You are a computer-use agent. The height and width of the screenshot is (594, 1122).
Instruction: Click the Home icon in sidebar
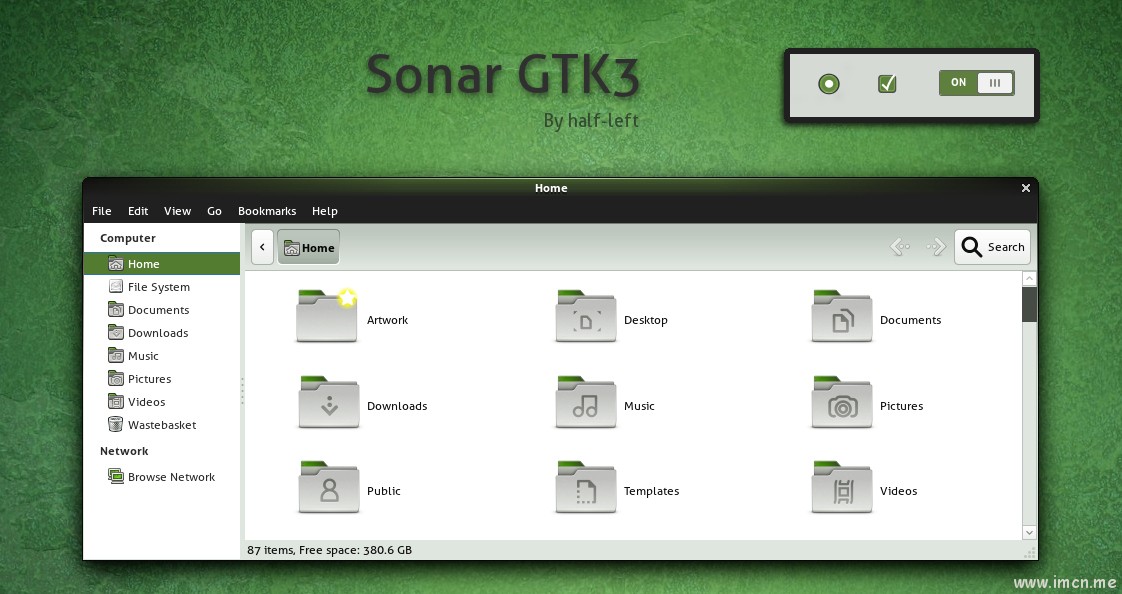pyautogui.click(x=115, y=263)
